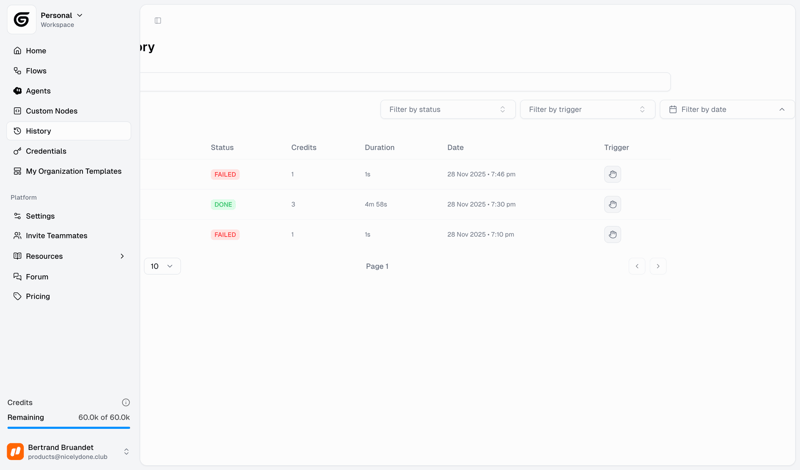
Task: Click the Home house icon
Action: coord(17,51)
